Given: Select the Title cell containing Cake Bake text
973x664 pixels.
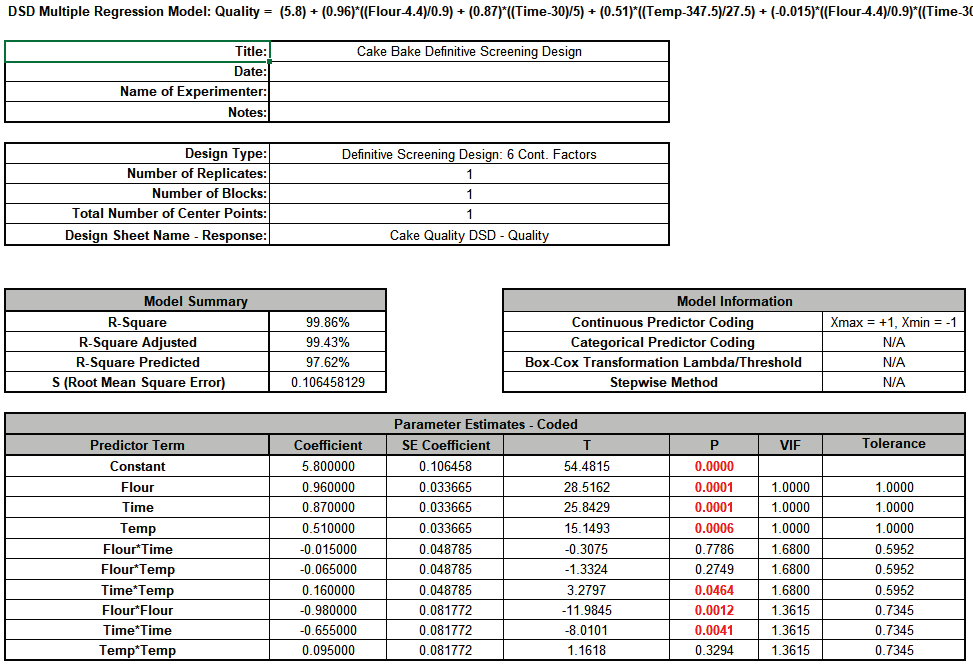Looking at the screenshot, I should pyautogui.click(x=470, y=51).
